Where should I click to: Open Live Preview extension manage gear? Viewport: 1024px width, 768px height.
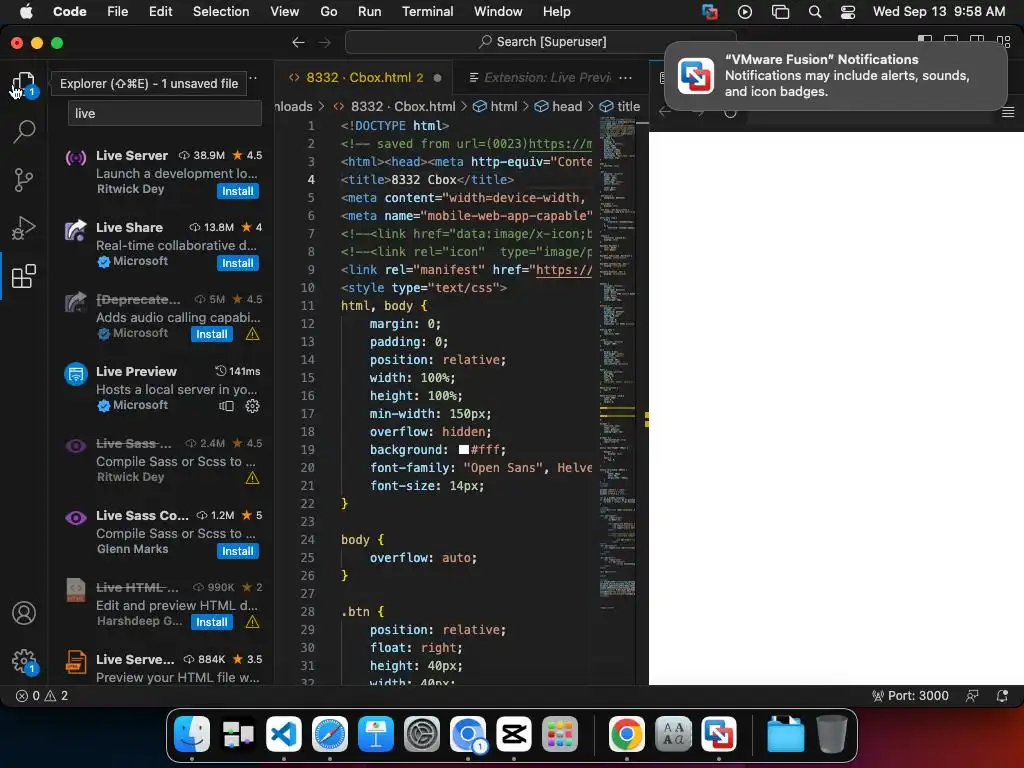pos(252,406)
